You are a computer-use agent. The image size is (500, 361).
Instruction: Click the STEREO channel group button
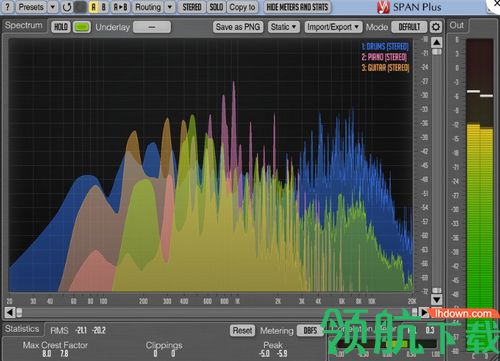pyautogui.click(x=192, y=7)
